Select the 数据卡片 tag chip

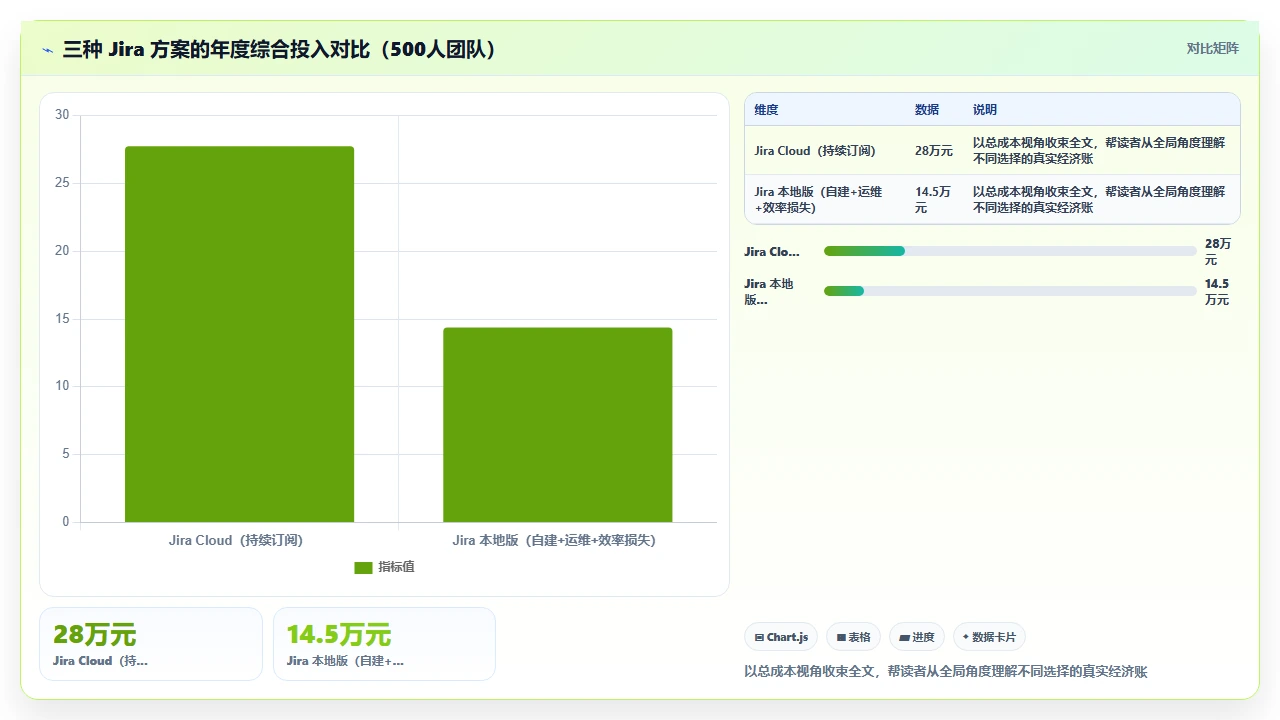[989, 637]
